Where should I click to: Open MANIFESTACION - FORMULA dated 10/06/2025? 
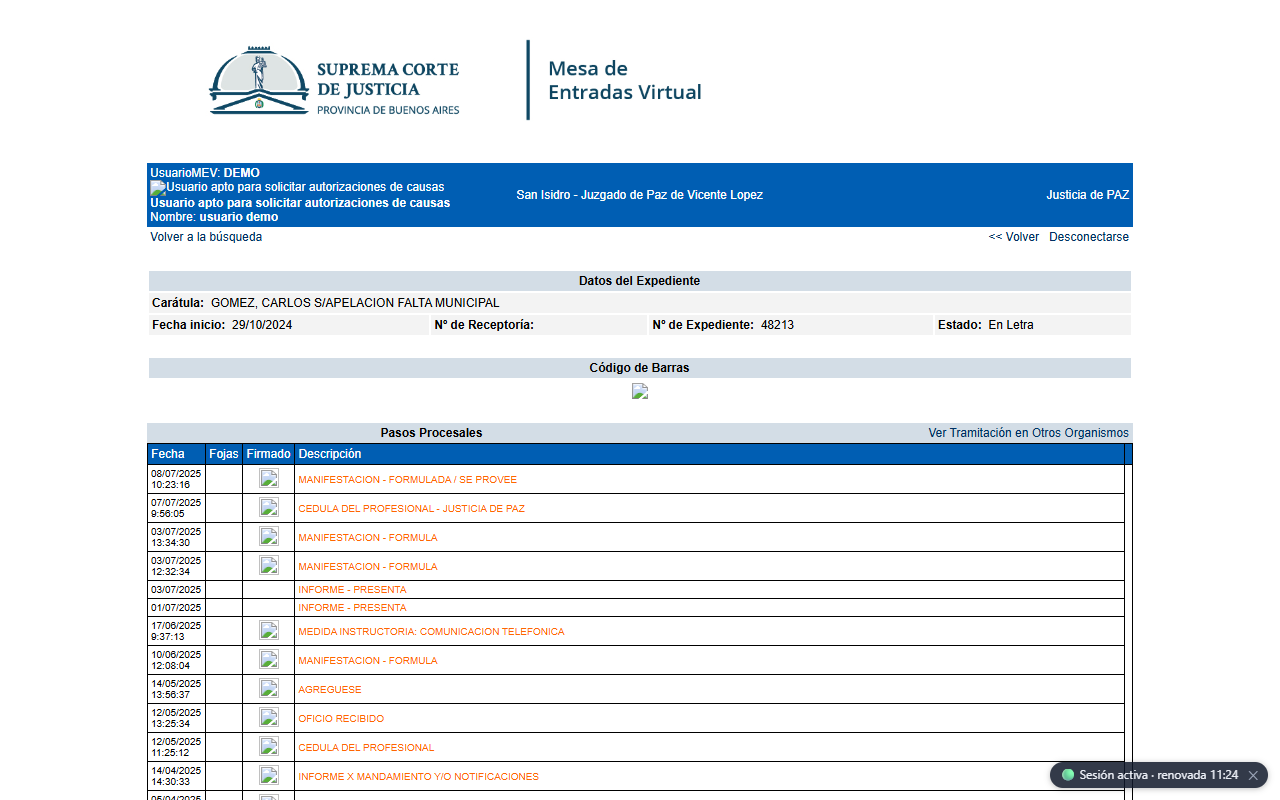click(368, 661)
